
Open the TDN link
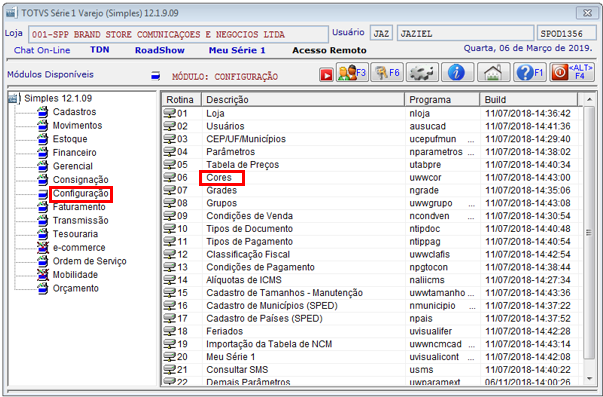pyautogui.click(x=100, y=50)
